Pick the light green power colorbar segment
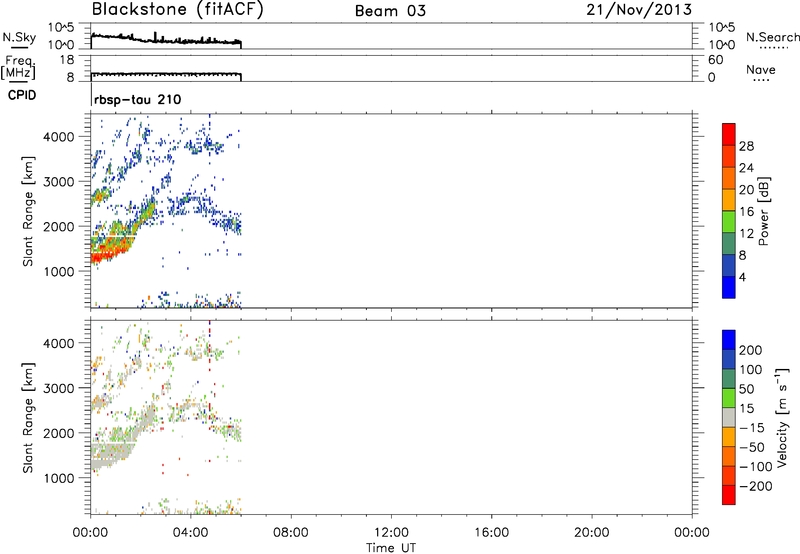 [729, 221]
